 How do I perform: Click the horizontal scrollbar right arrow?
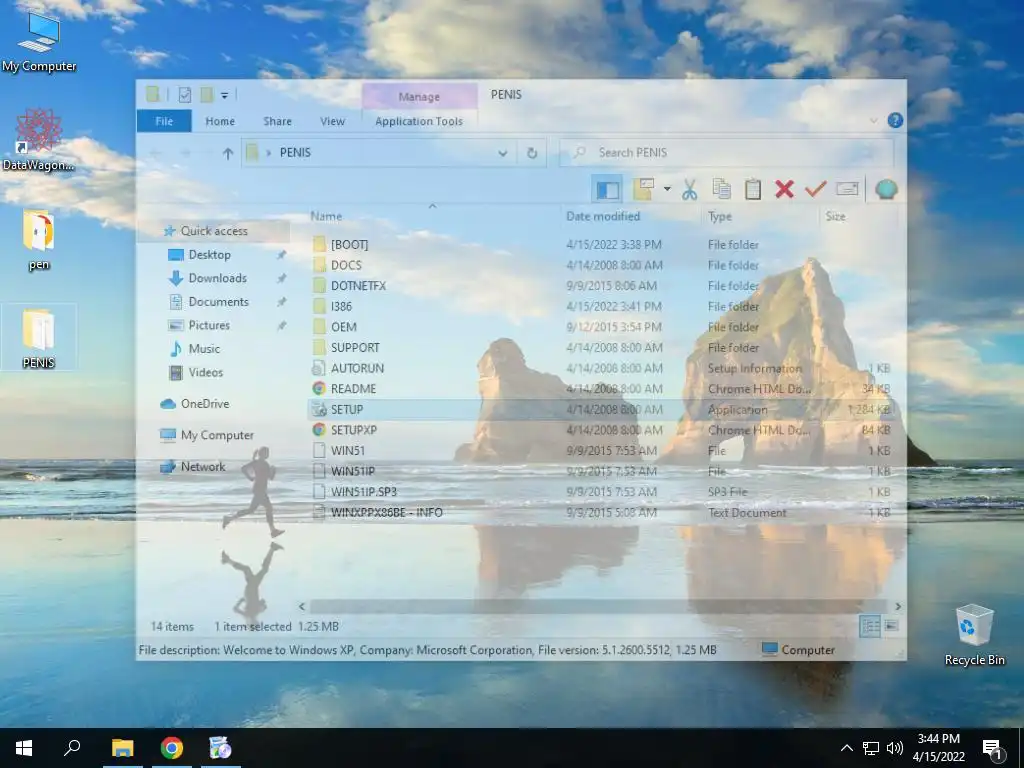click(x=898, y=606)
